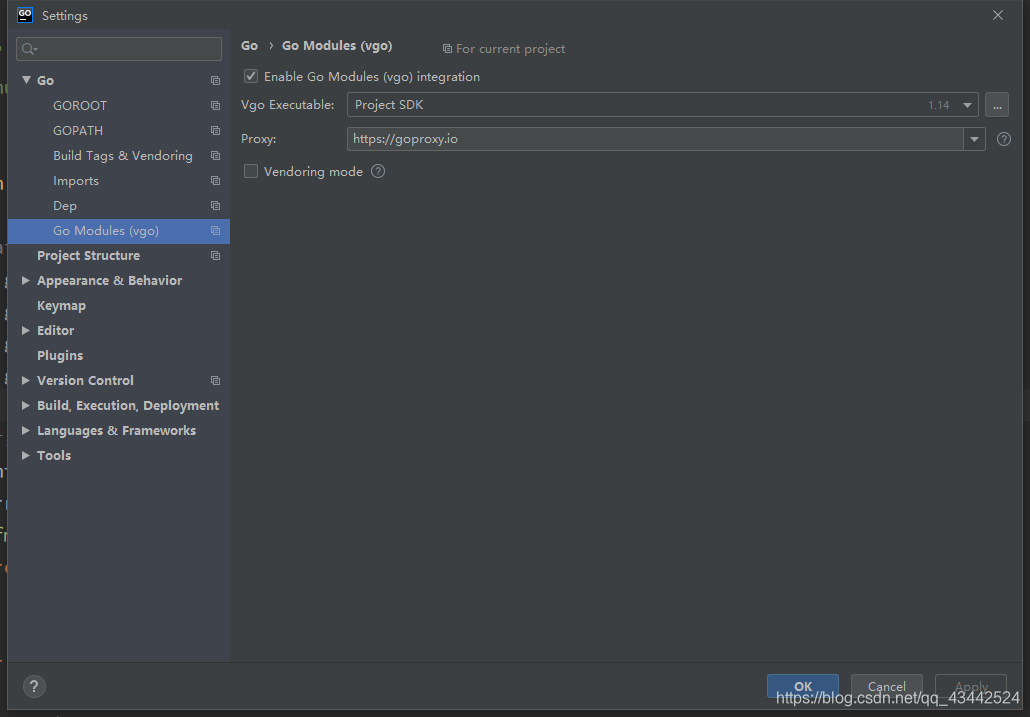Open the Keymap settings page
The image size is (1030, 717).
click(x=61, y=305)
